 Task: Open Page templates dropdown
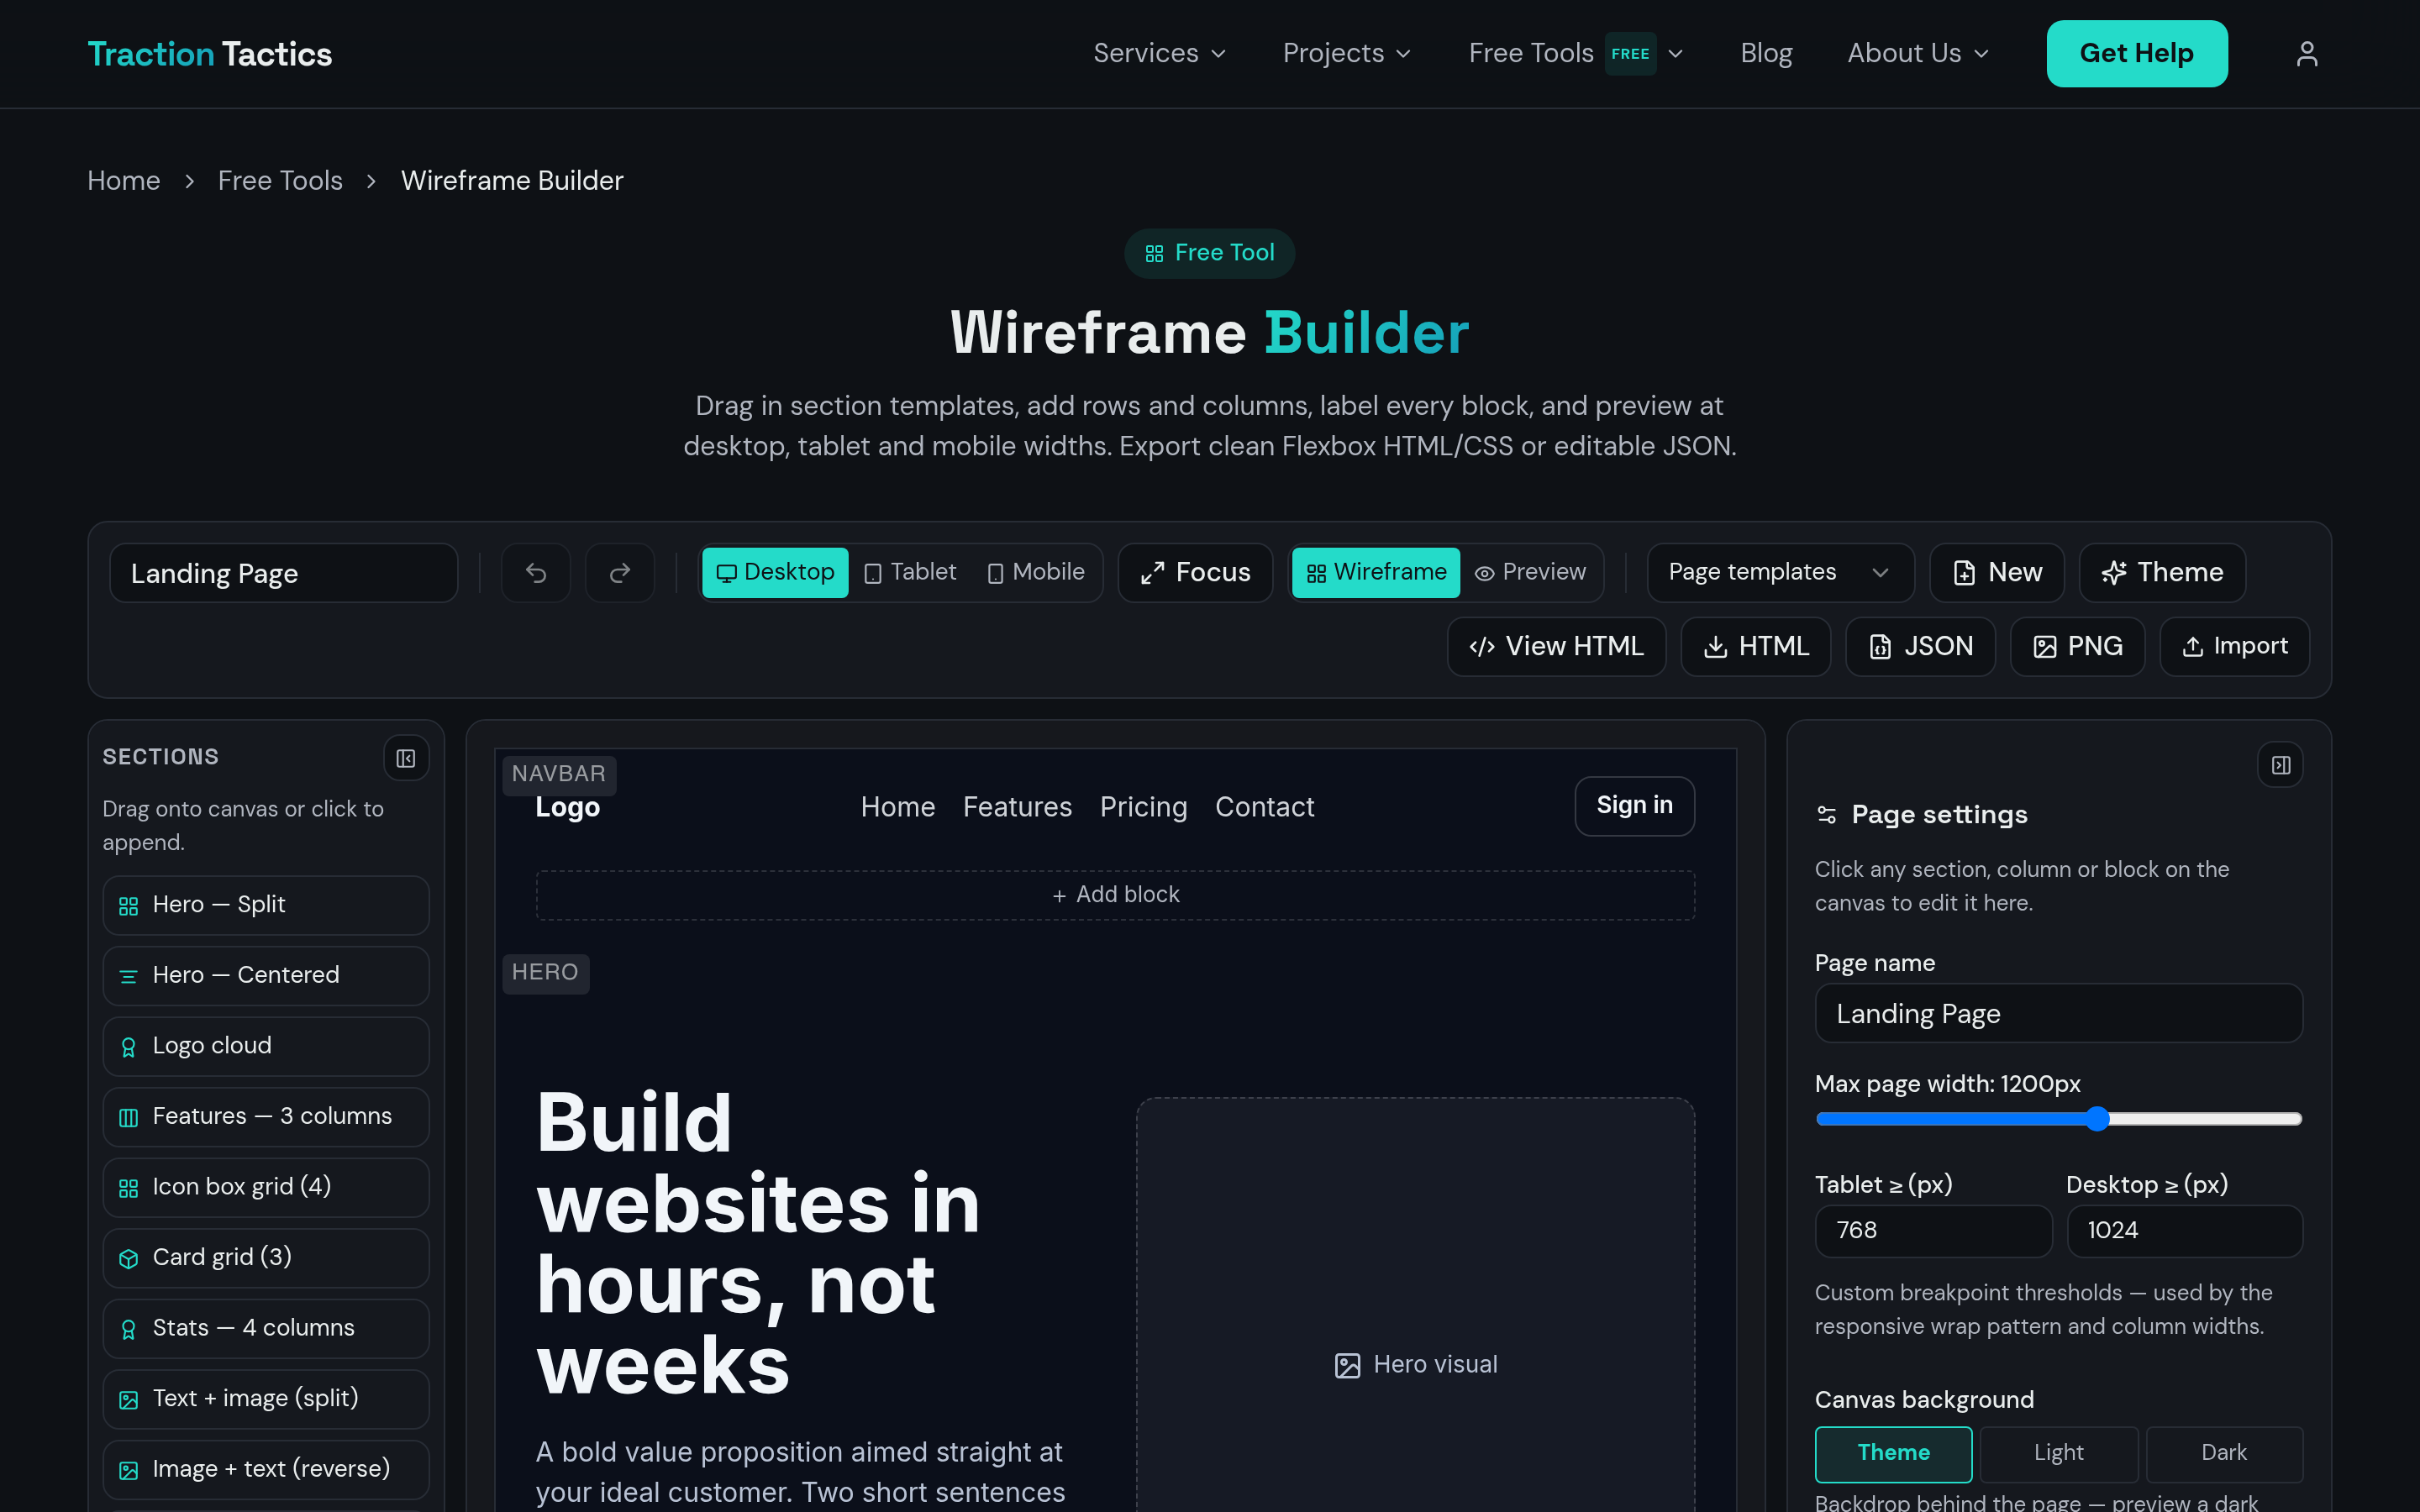coord(1780,573)
